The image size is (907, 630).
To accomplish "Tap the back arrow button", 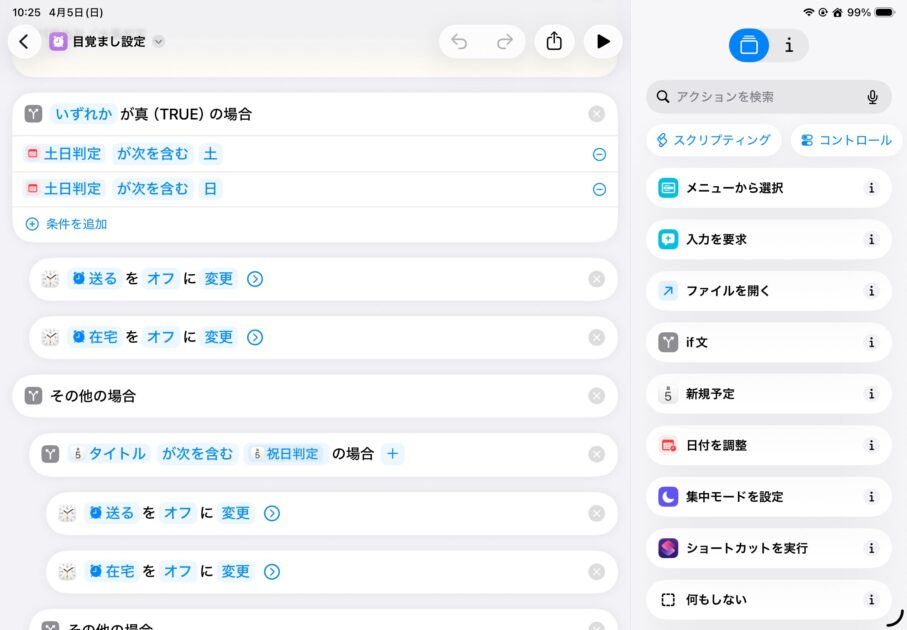I will click(24, 41).
